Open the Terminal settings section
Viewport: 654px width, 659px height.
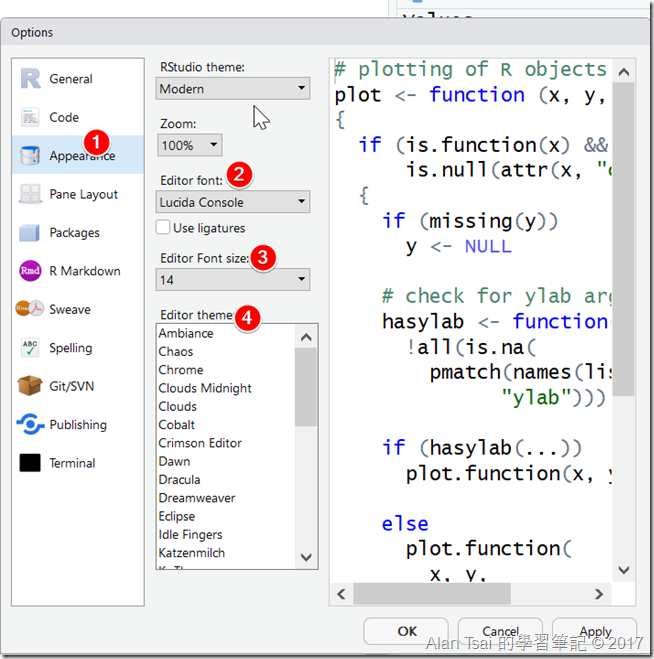pyautogui.click(x=78, y=463)
